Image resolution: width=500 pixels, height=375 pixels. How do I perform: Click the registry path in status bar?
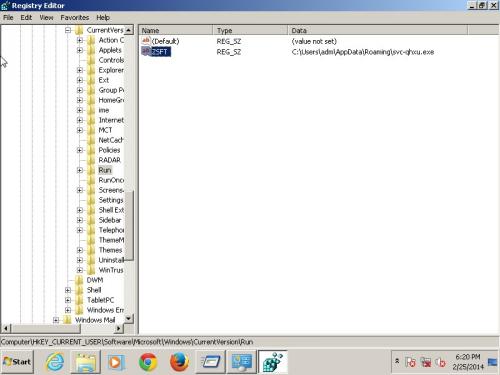tap(127, 342)
